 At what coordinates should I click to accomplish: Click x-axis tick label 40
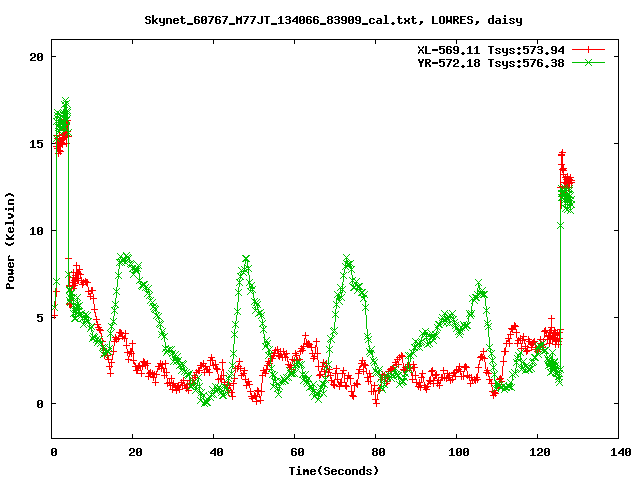pos(216,452)
